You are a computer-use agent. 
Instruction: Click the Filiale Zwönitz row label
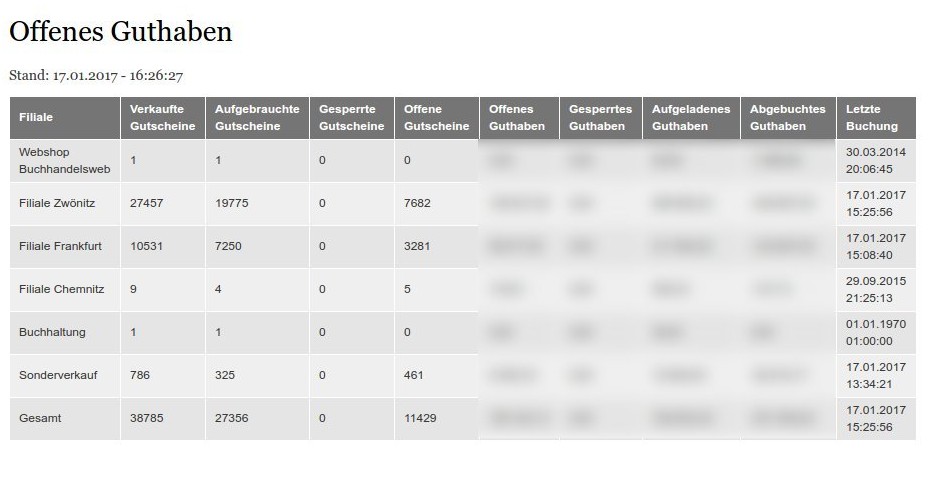[57, 203]
